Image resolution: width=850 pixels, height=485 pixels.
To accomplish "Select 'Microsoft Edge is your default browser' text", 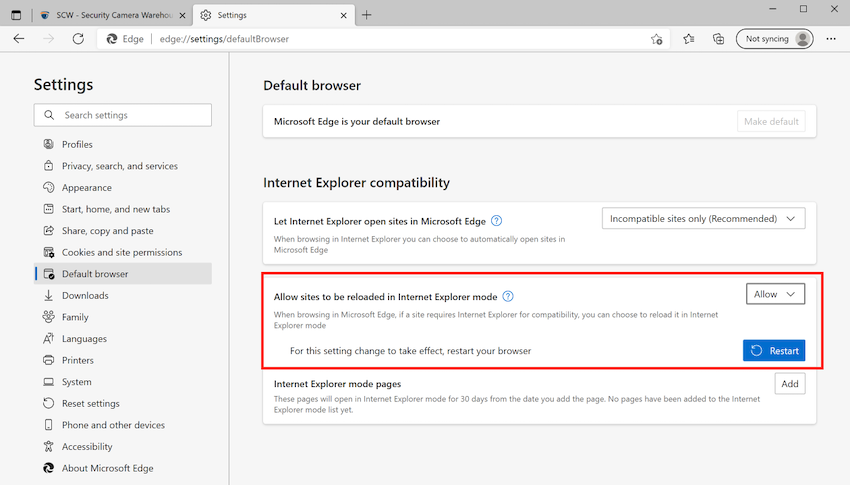I will (x=357, y=121).
